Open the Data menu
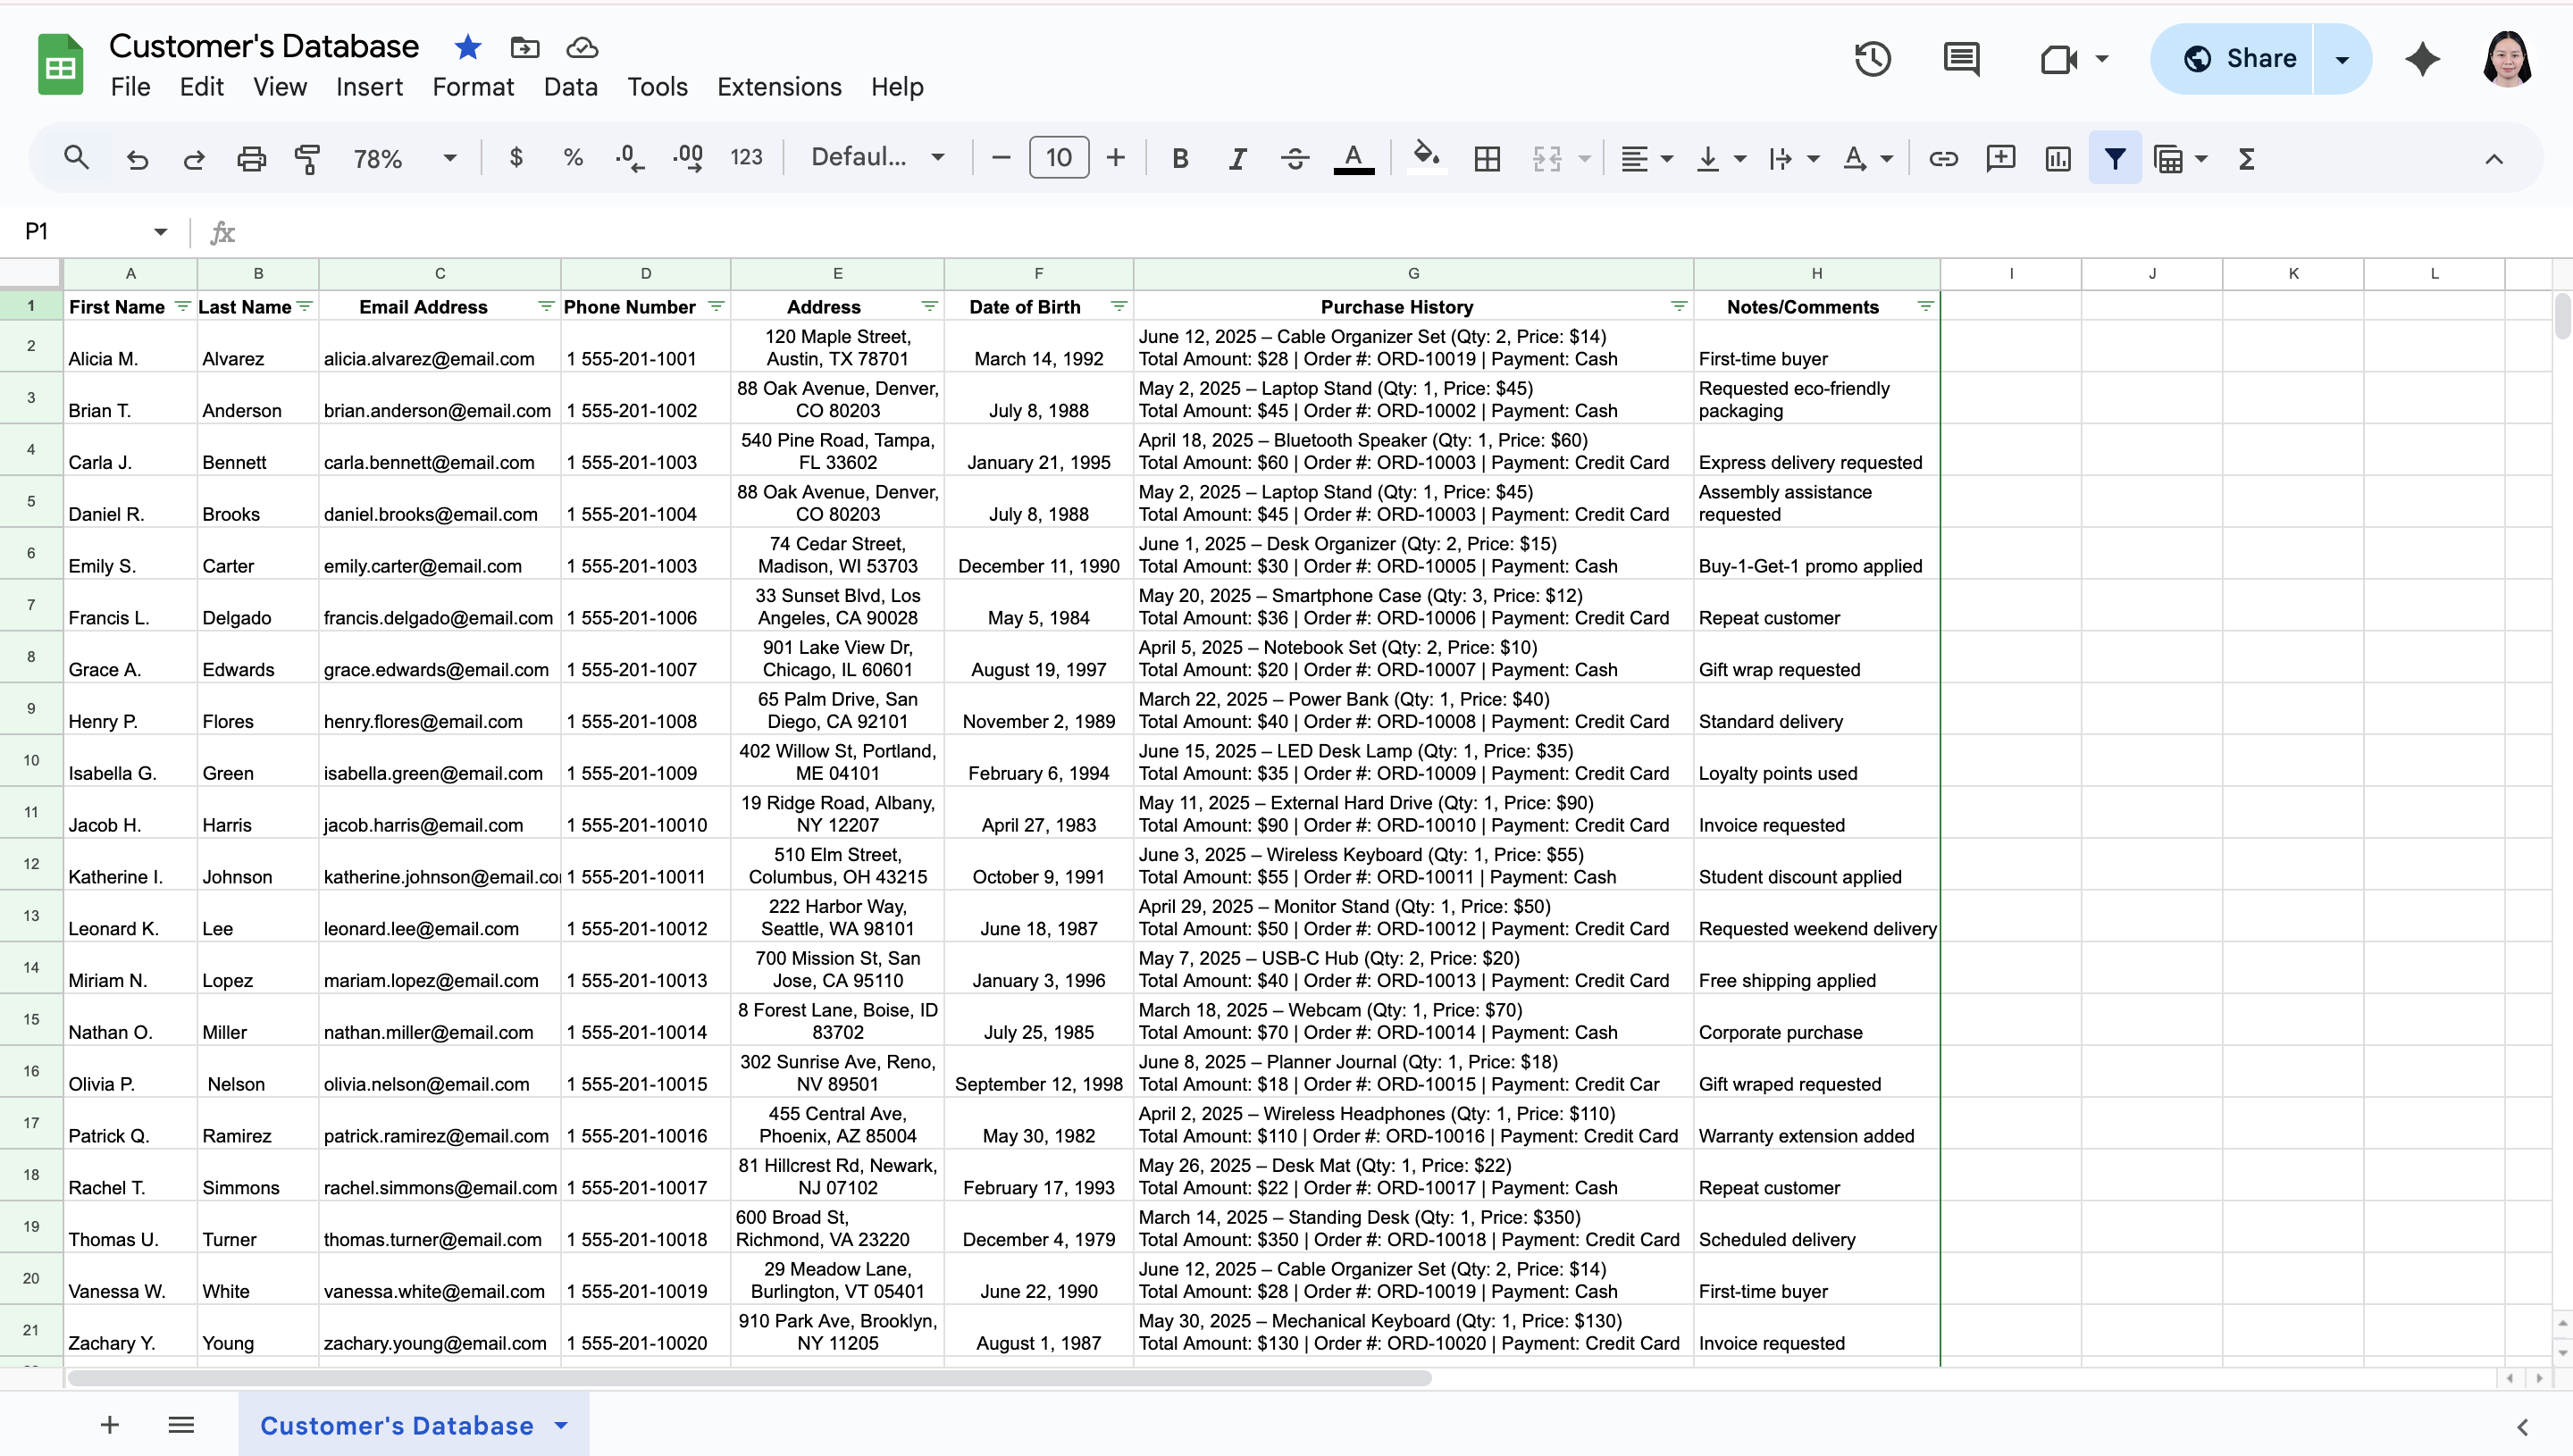This screenshot has height=1456, width=2573. pyautogui.click(x=570, y=87)
